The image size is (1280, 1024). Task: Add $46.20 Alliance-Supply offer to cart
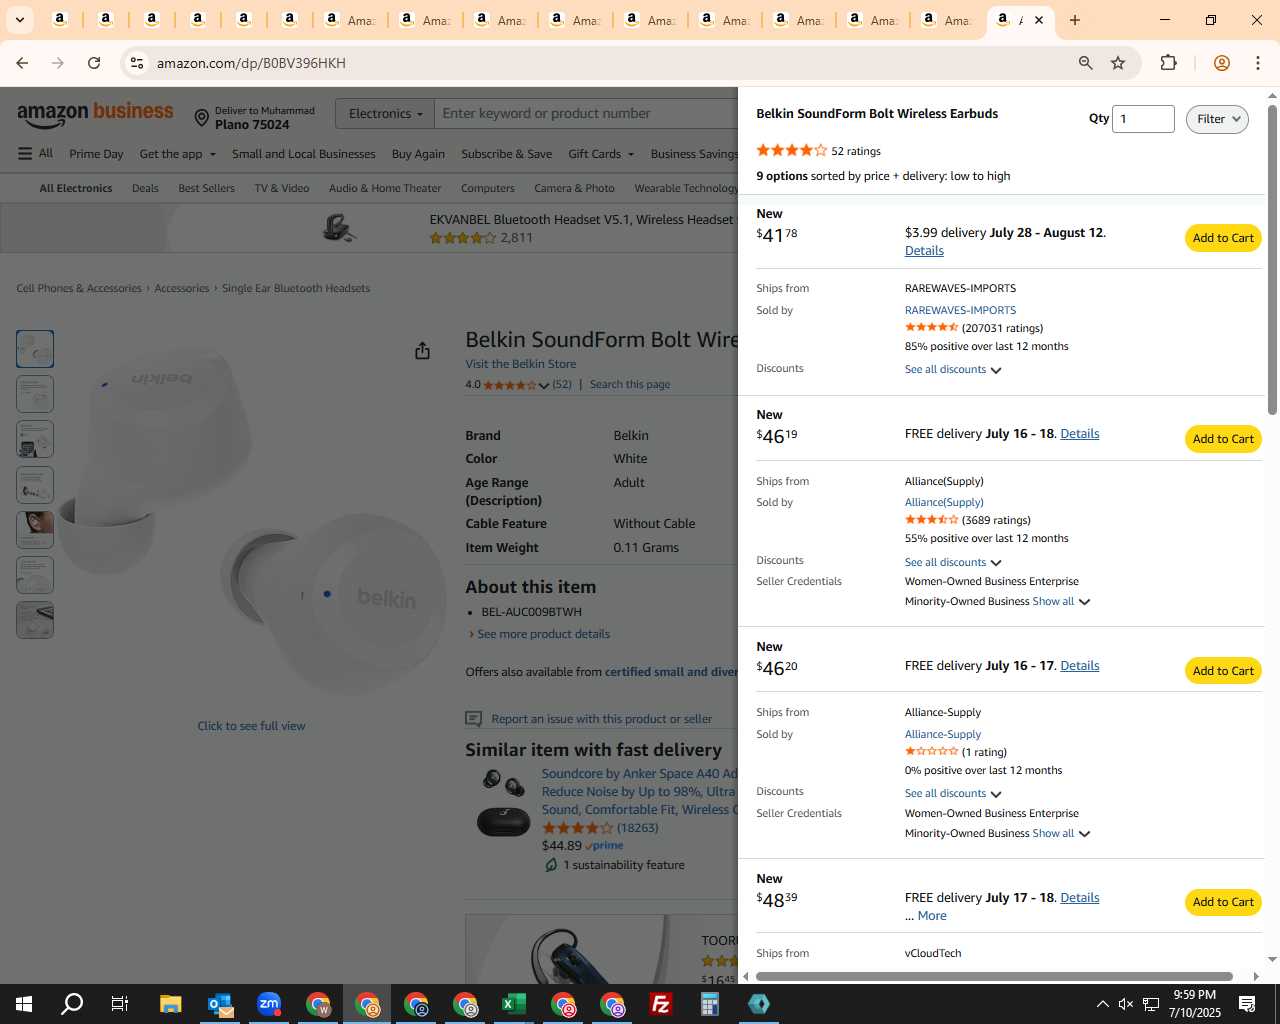pos(1223,671)
